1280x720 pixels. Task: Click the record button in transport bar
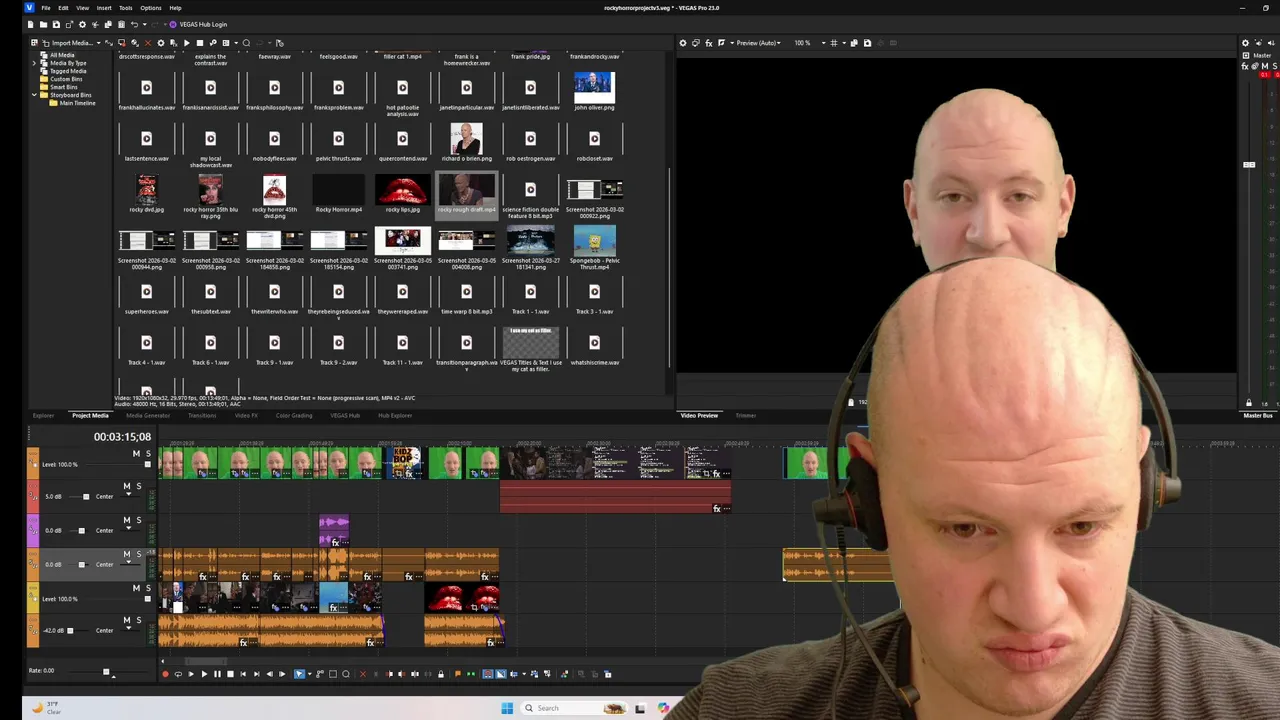(165, 674)
